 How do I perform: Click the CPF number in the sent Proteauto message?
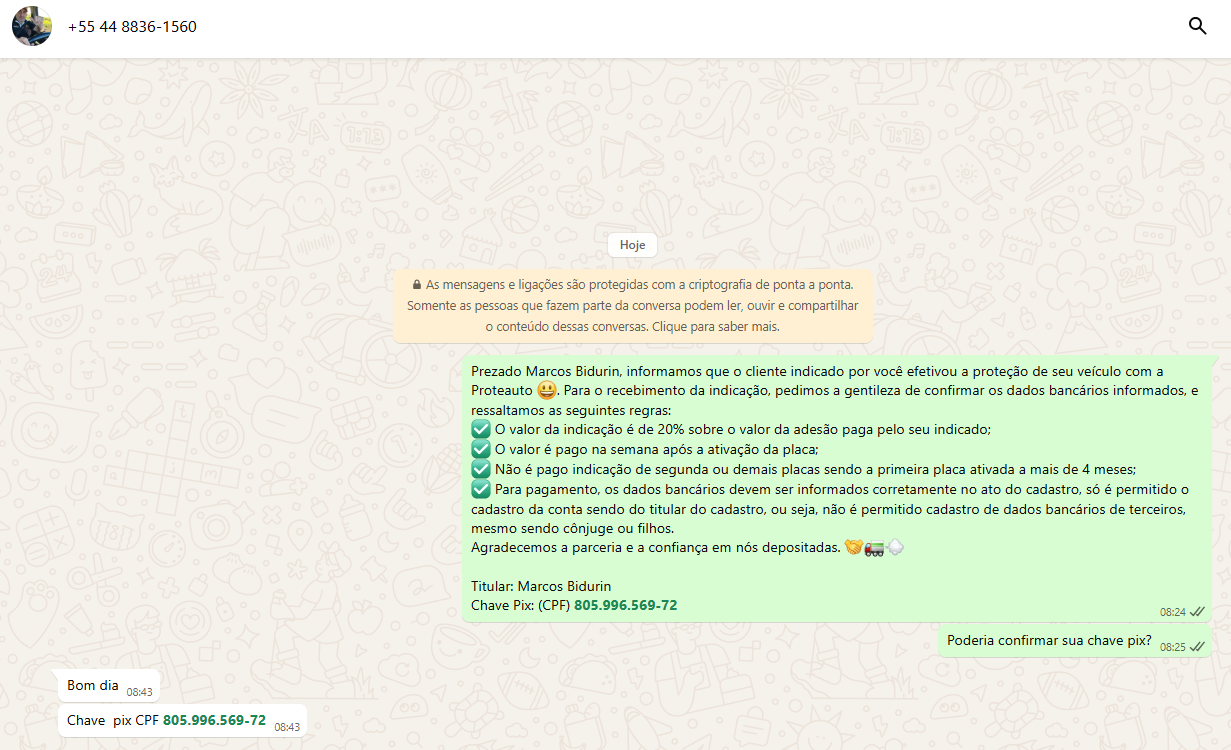click(x=625, y=605)
